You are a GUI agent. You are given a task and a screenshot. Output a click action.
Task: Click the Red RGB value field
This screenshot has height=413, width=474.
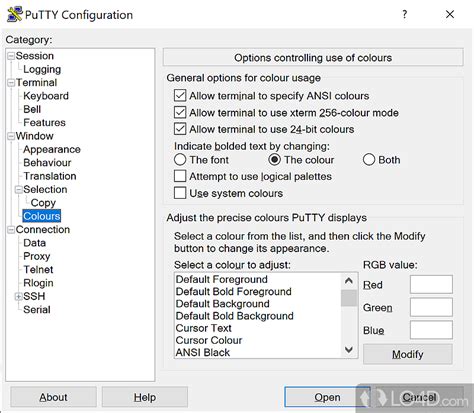(x=431, y=284)
